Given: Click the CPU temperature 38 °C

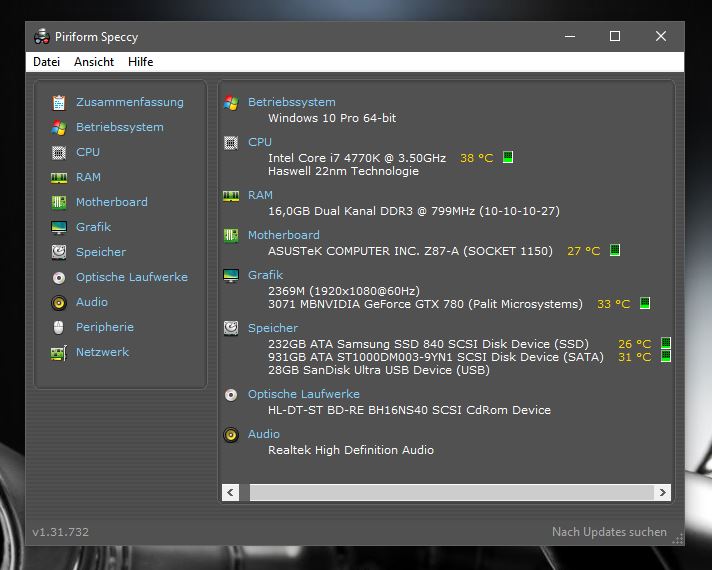Looking at the screenshot, I should point(477,158).
